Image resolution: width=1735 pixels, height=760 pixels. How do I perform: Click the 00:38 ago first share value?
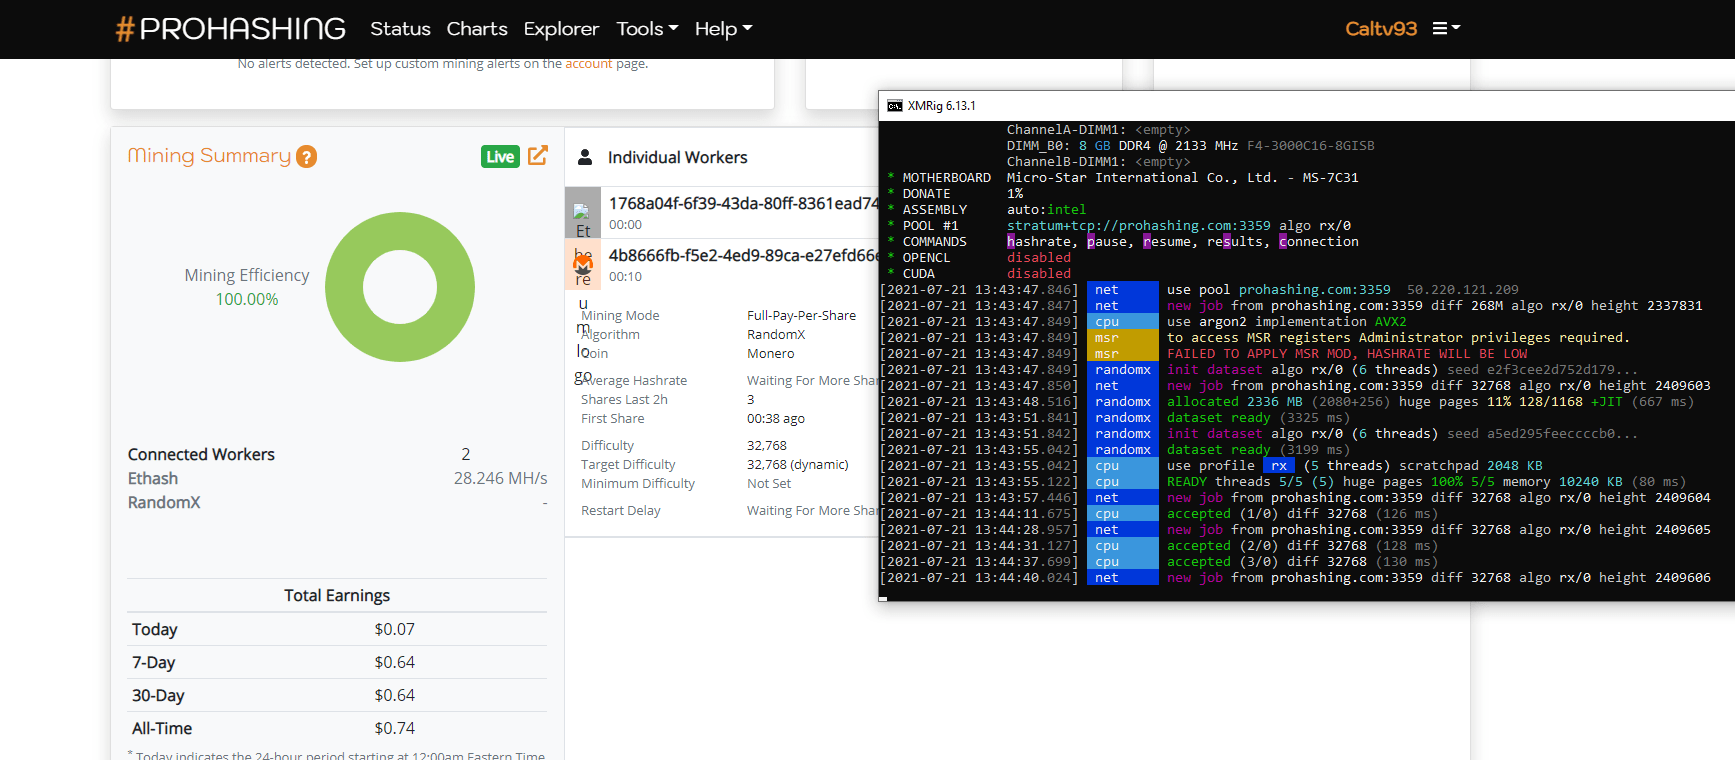coord(776,419)
